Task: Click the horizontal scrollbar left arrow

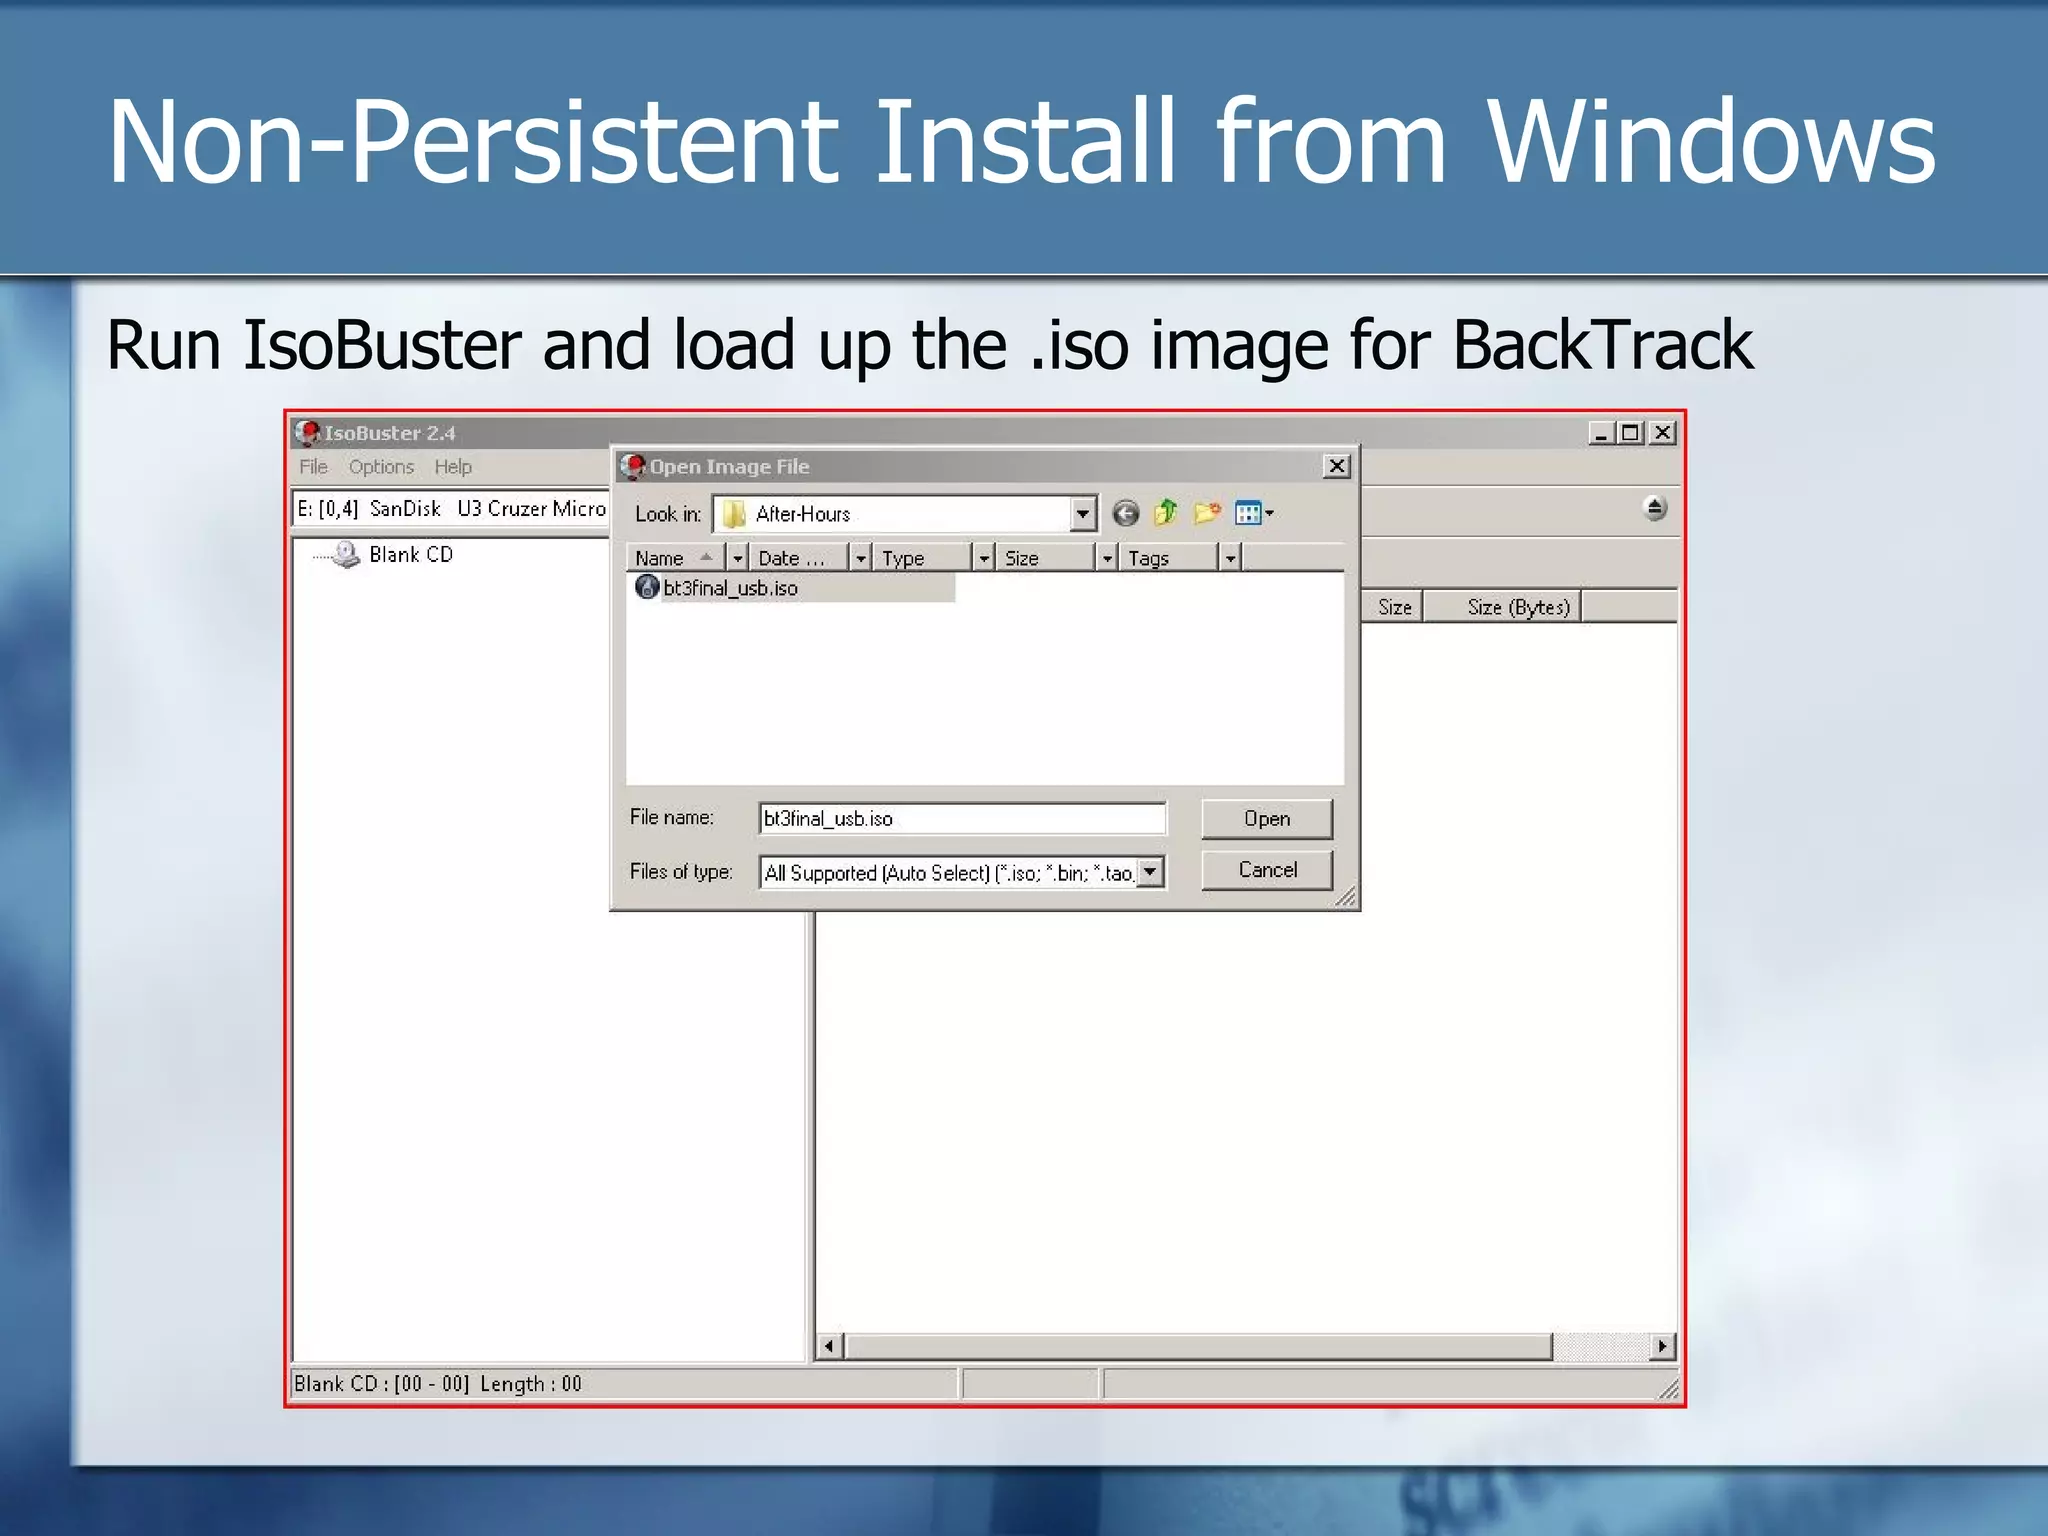Action: (x=829, y=1347)
